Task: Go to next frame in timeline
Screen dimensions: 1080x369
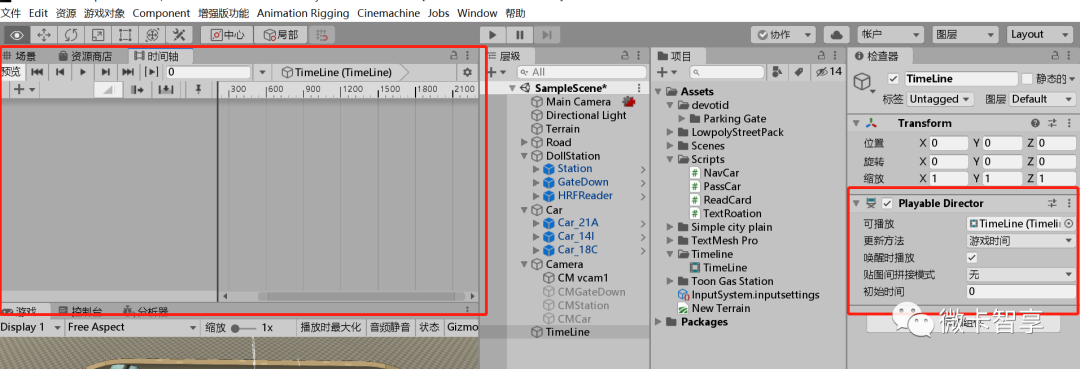Action: [x=105, y=72]
